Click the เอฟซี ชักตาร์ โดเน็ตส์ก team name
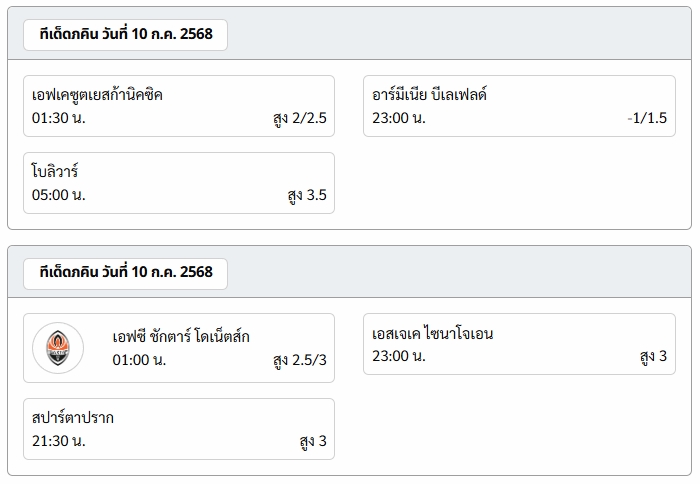The height and width of the screenshot is (484, 700). 181,337
